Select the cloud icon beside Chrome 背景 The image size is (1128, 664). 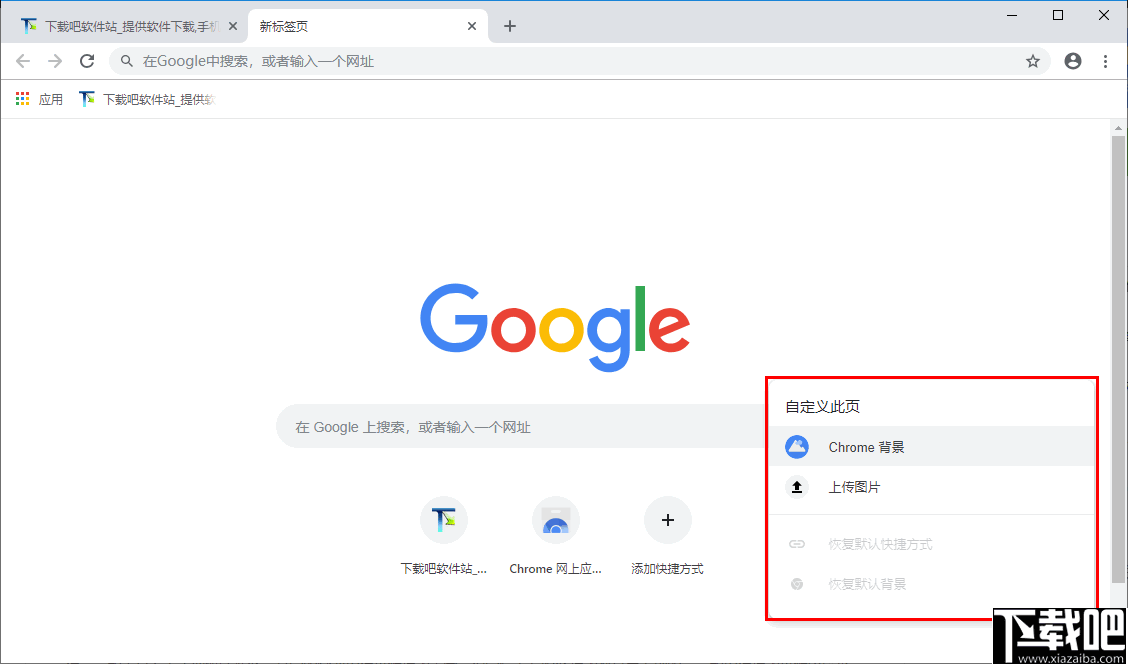(x=796, y=446)
